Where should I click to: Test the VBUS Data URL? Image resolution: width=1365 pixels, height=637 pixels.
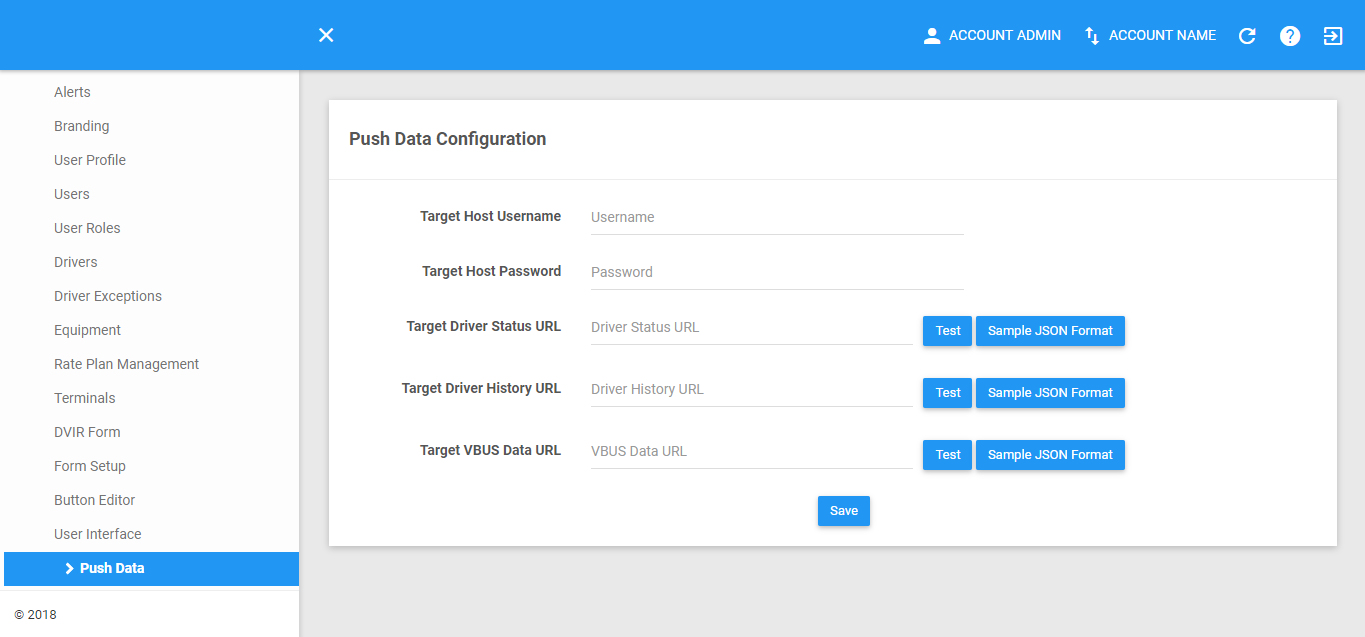948,455
